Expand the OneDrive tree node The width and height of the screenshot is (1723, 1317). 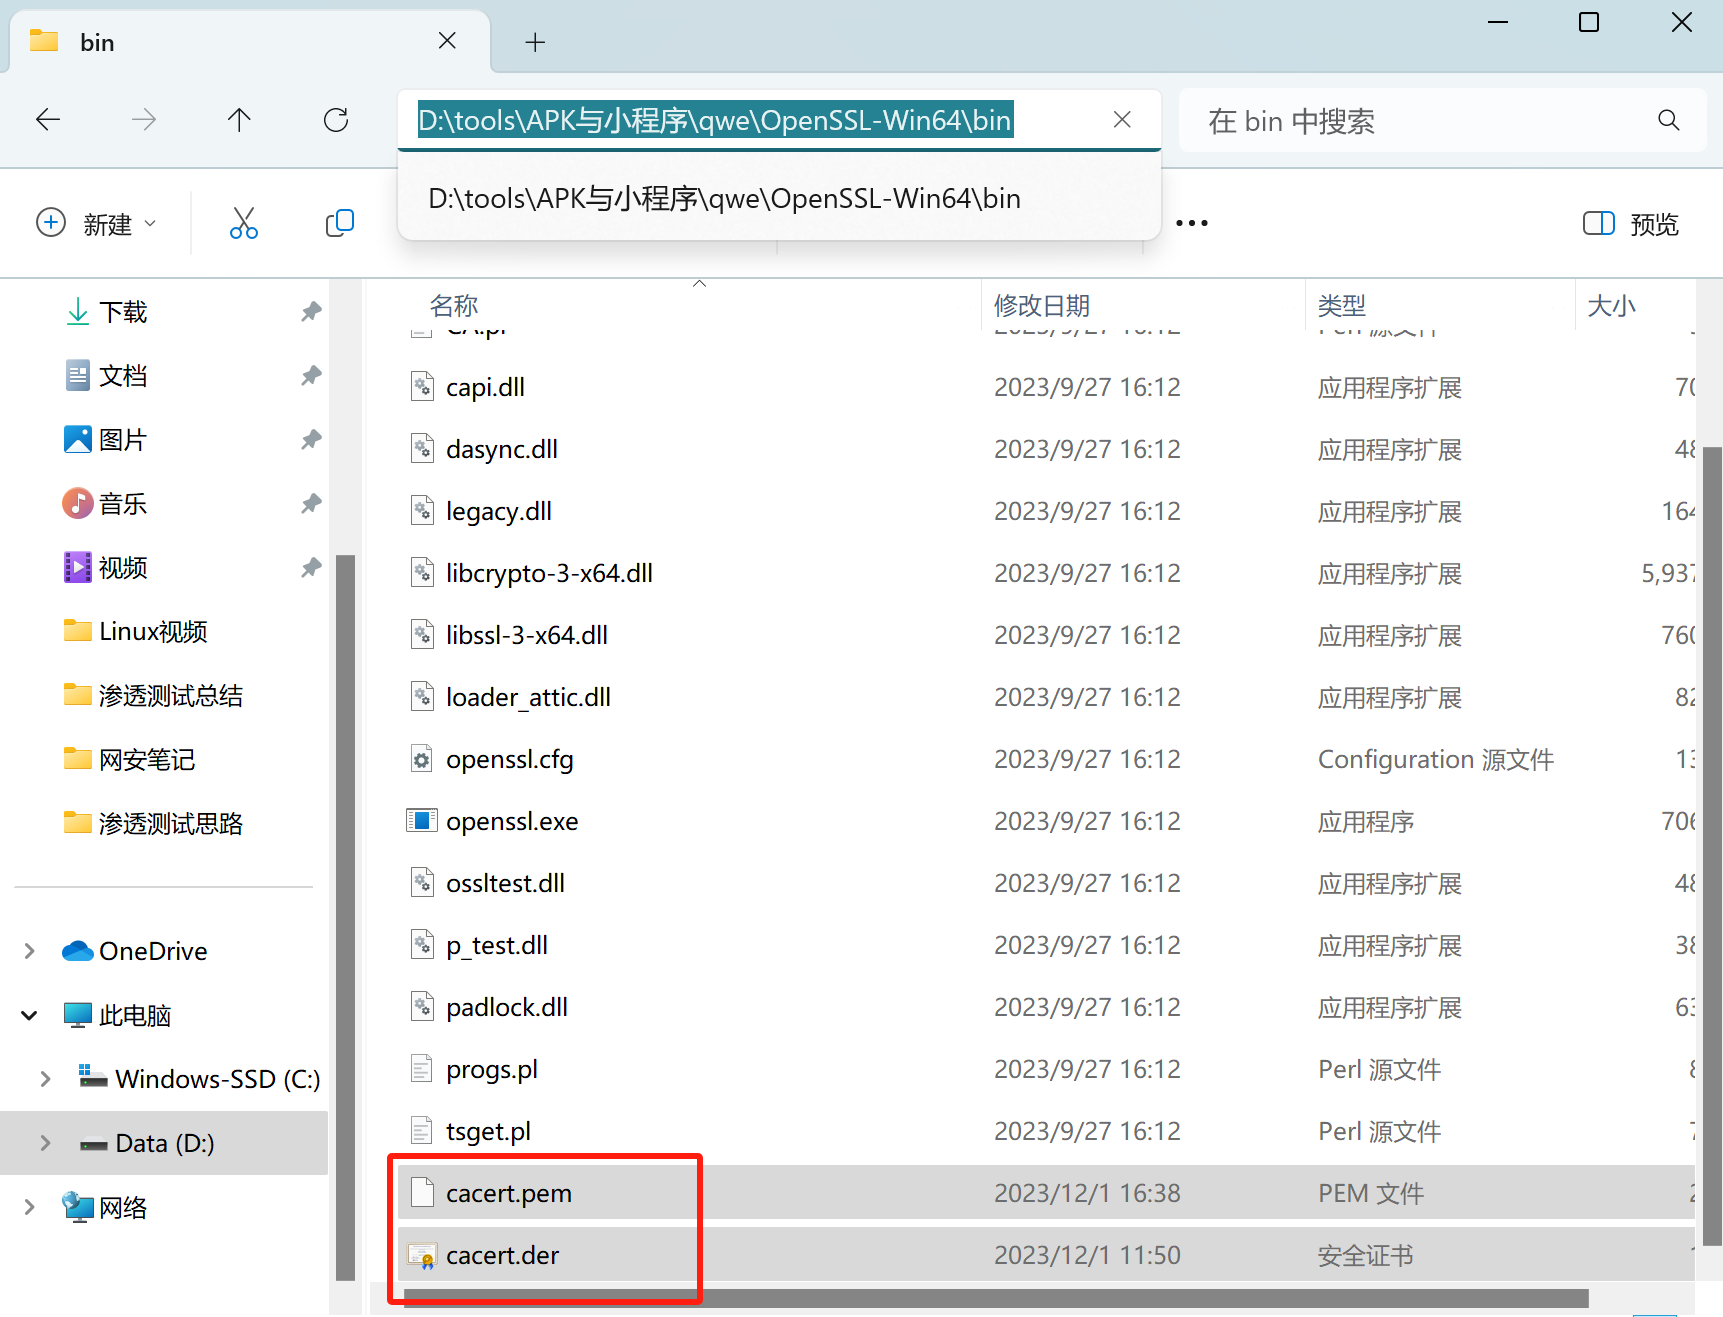[x=29, y=951]
